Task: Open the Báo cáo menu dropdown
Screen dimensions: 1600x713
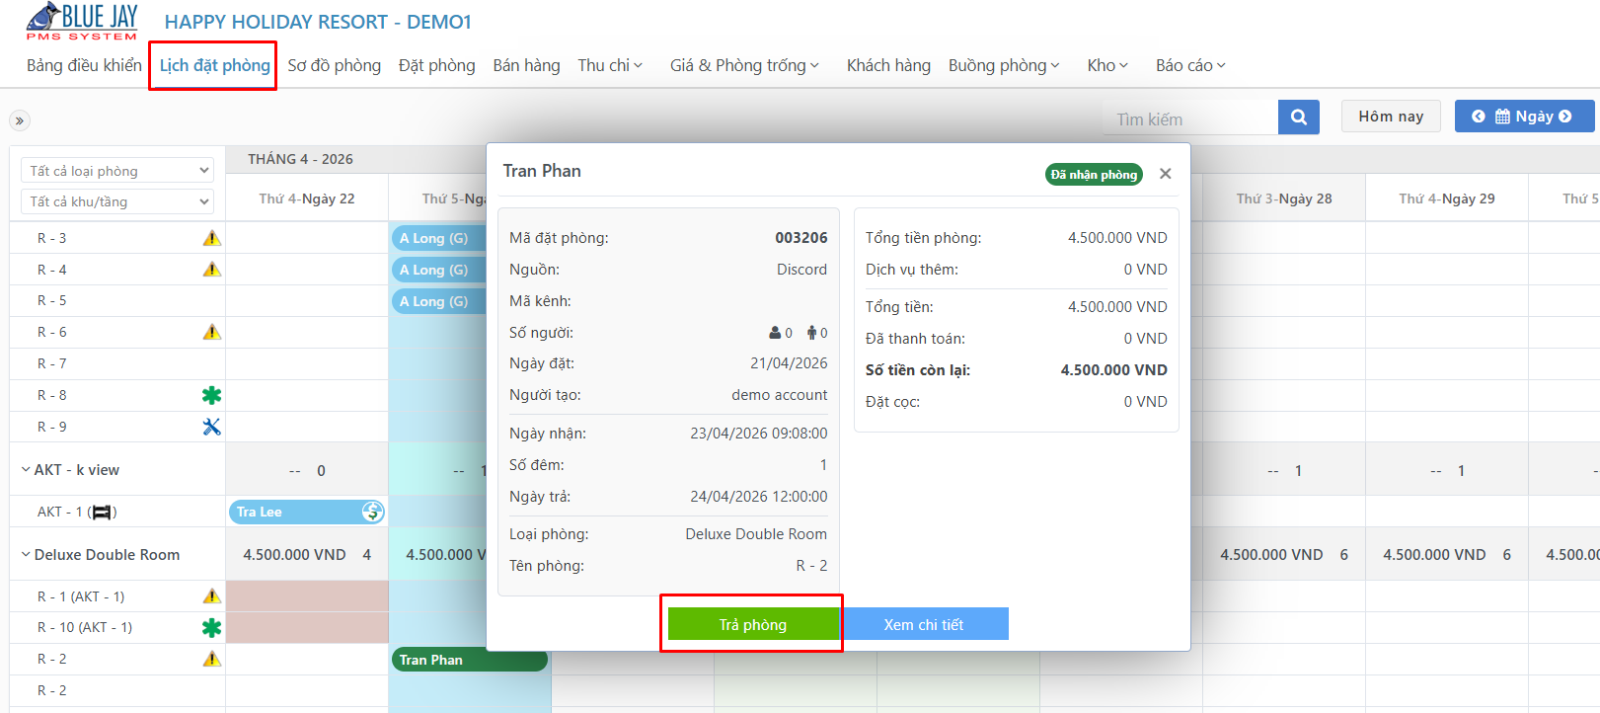Action: click(1190, 65)
